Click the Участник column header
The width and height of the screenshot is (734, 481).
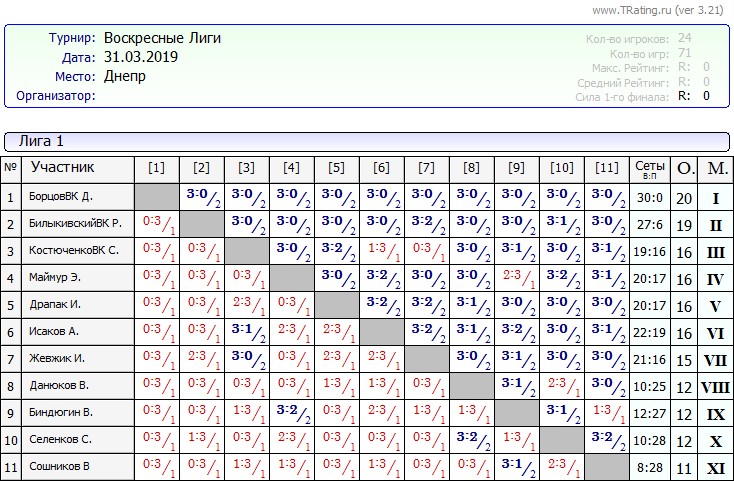click(x=63, y=167)
